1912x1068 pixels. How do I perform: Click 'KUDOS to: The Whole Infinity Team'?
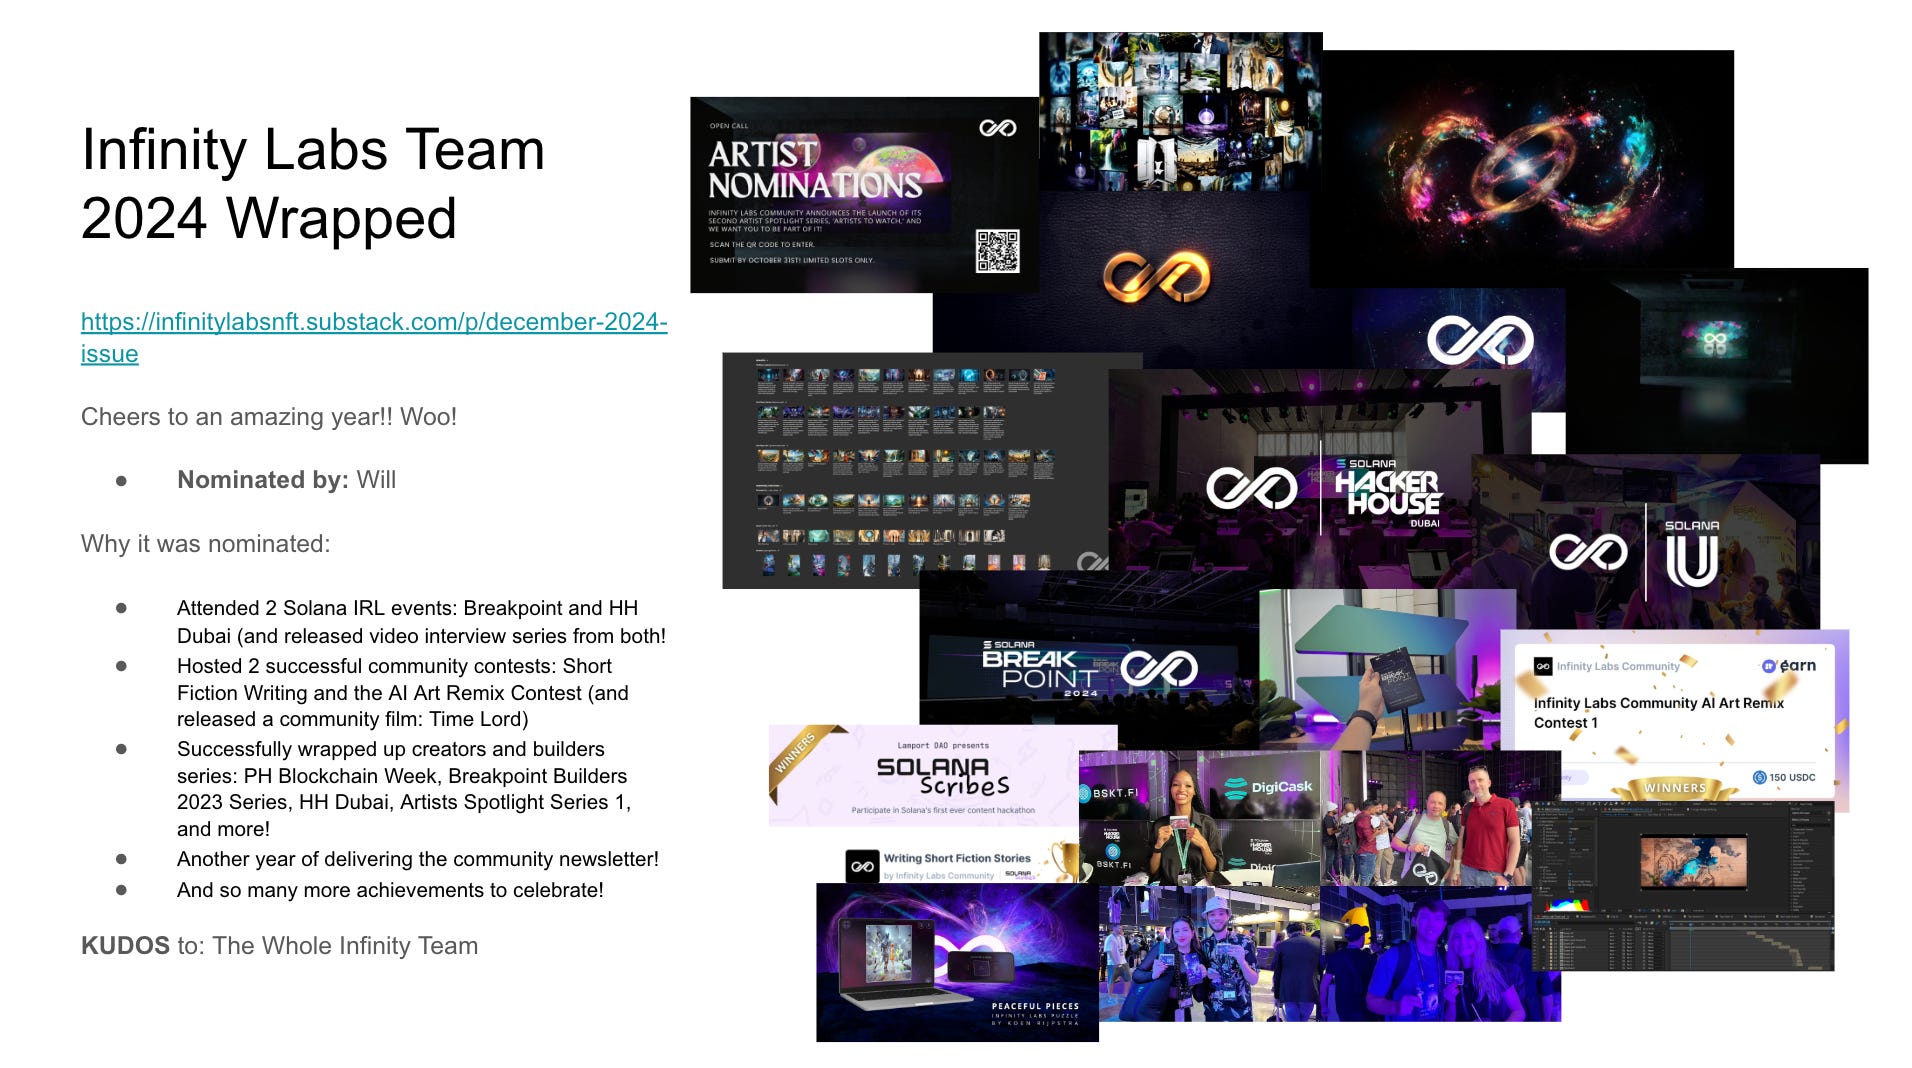pos(279,946)
